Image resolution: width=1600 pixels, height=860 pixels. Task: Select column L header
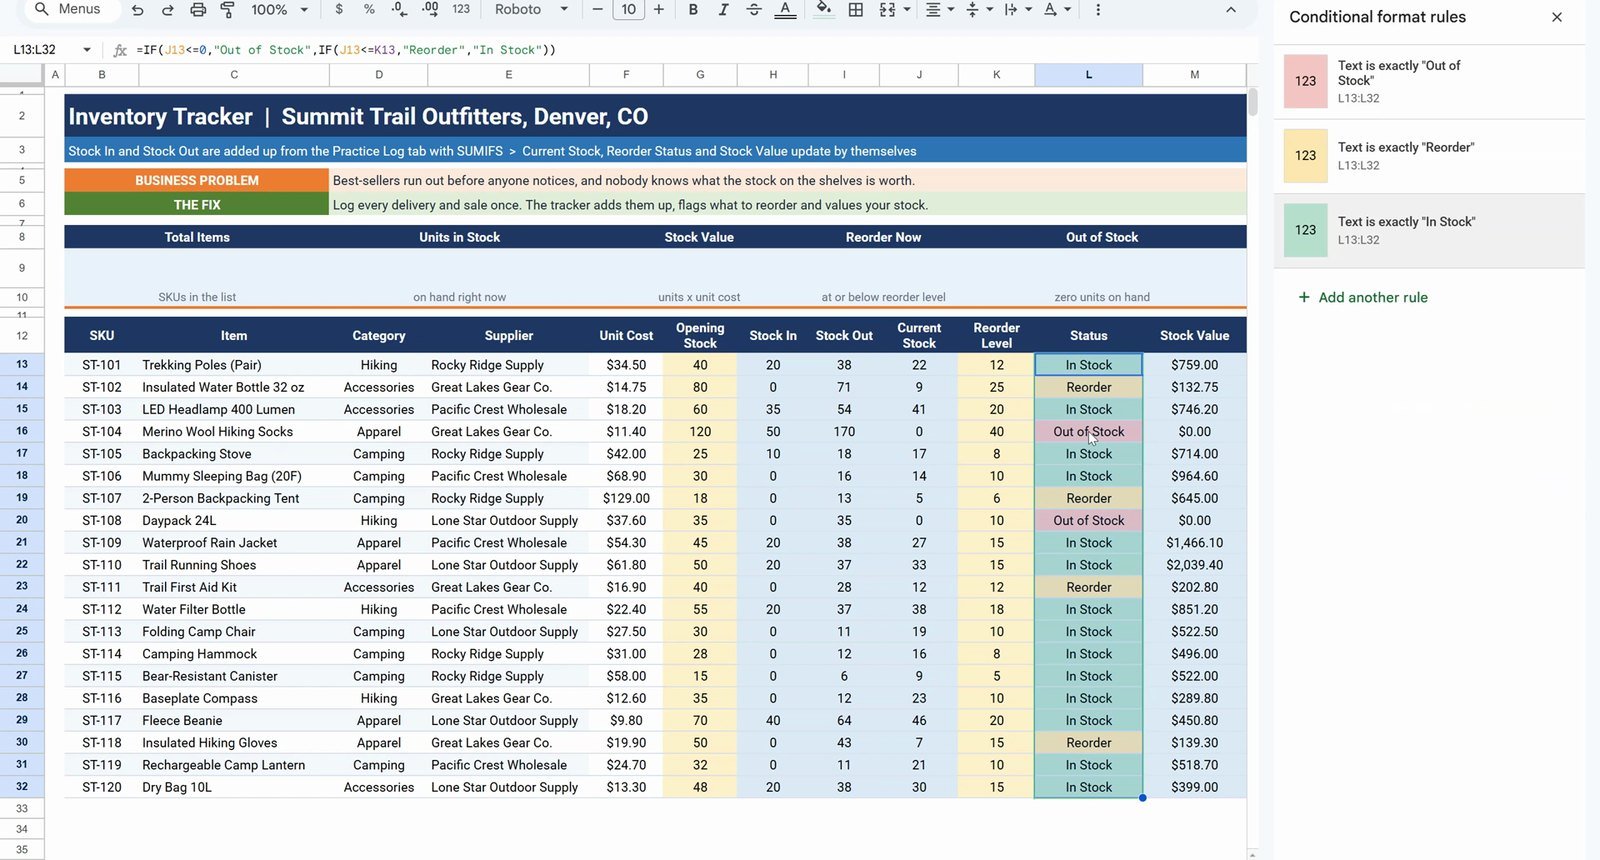click(1088, 74)
